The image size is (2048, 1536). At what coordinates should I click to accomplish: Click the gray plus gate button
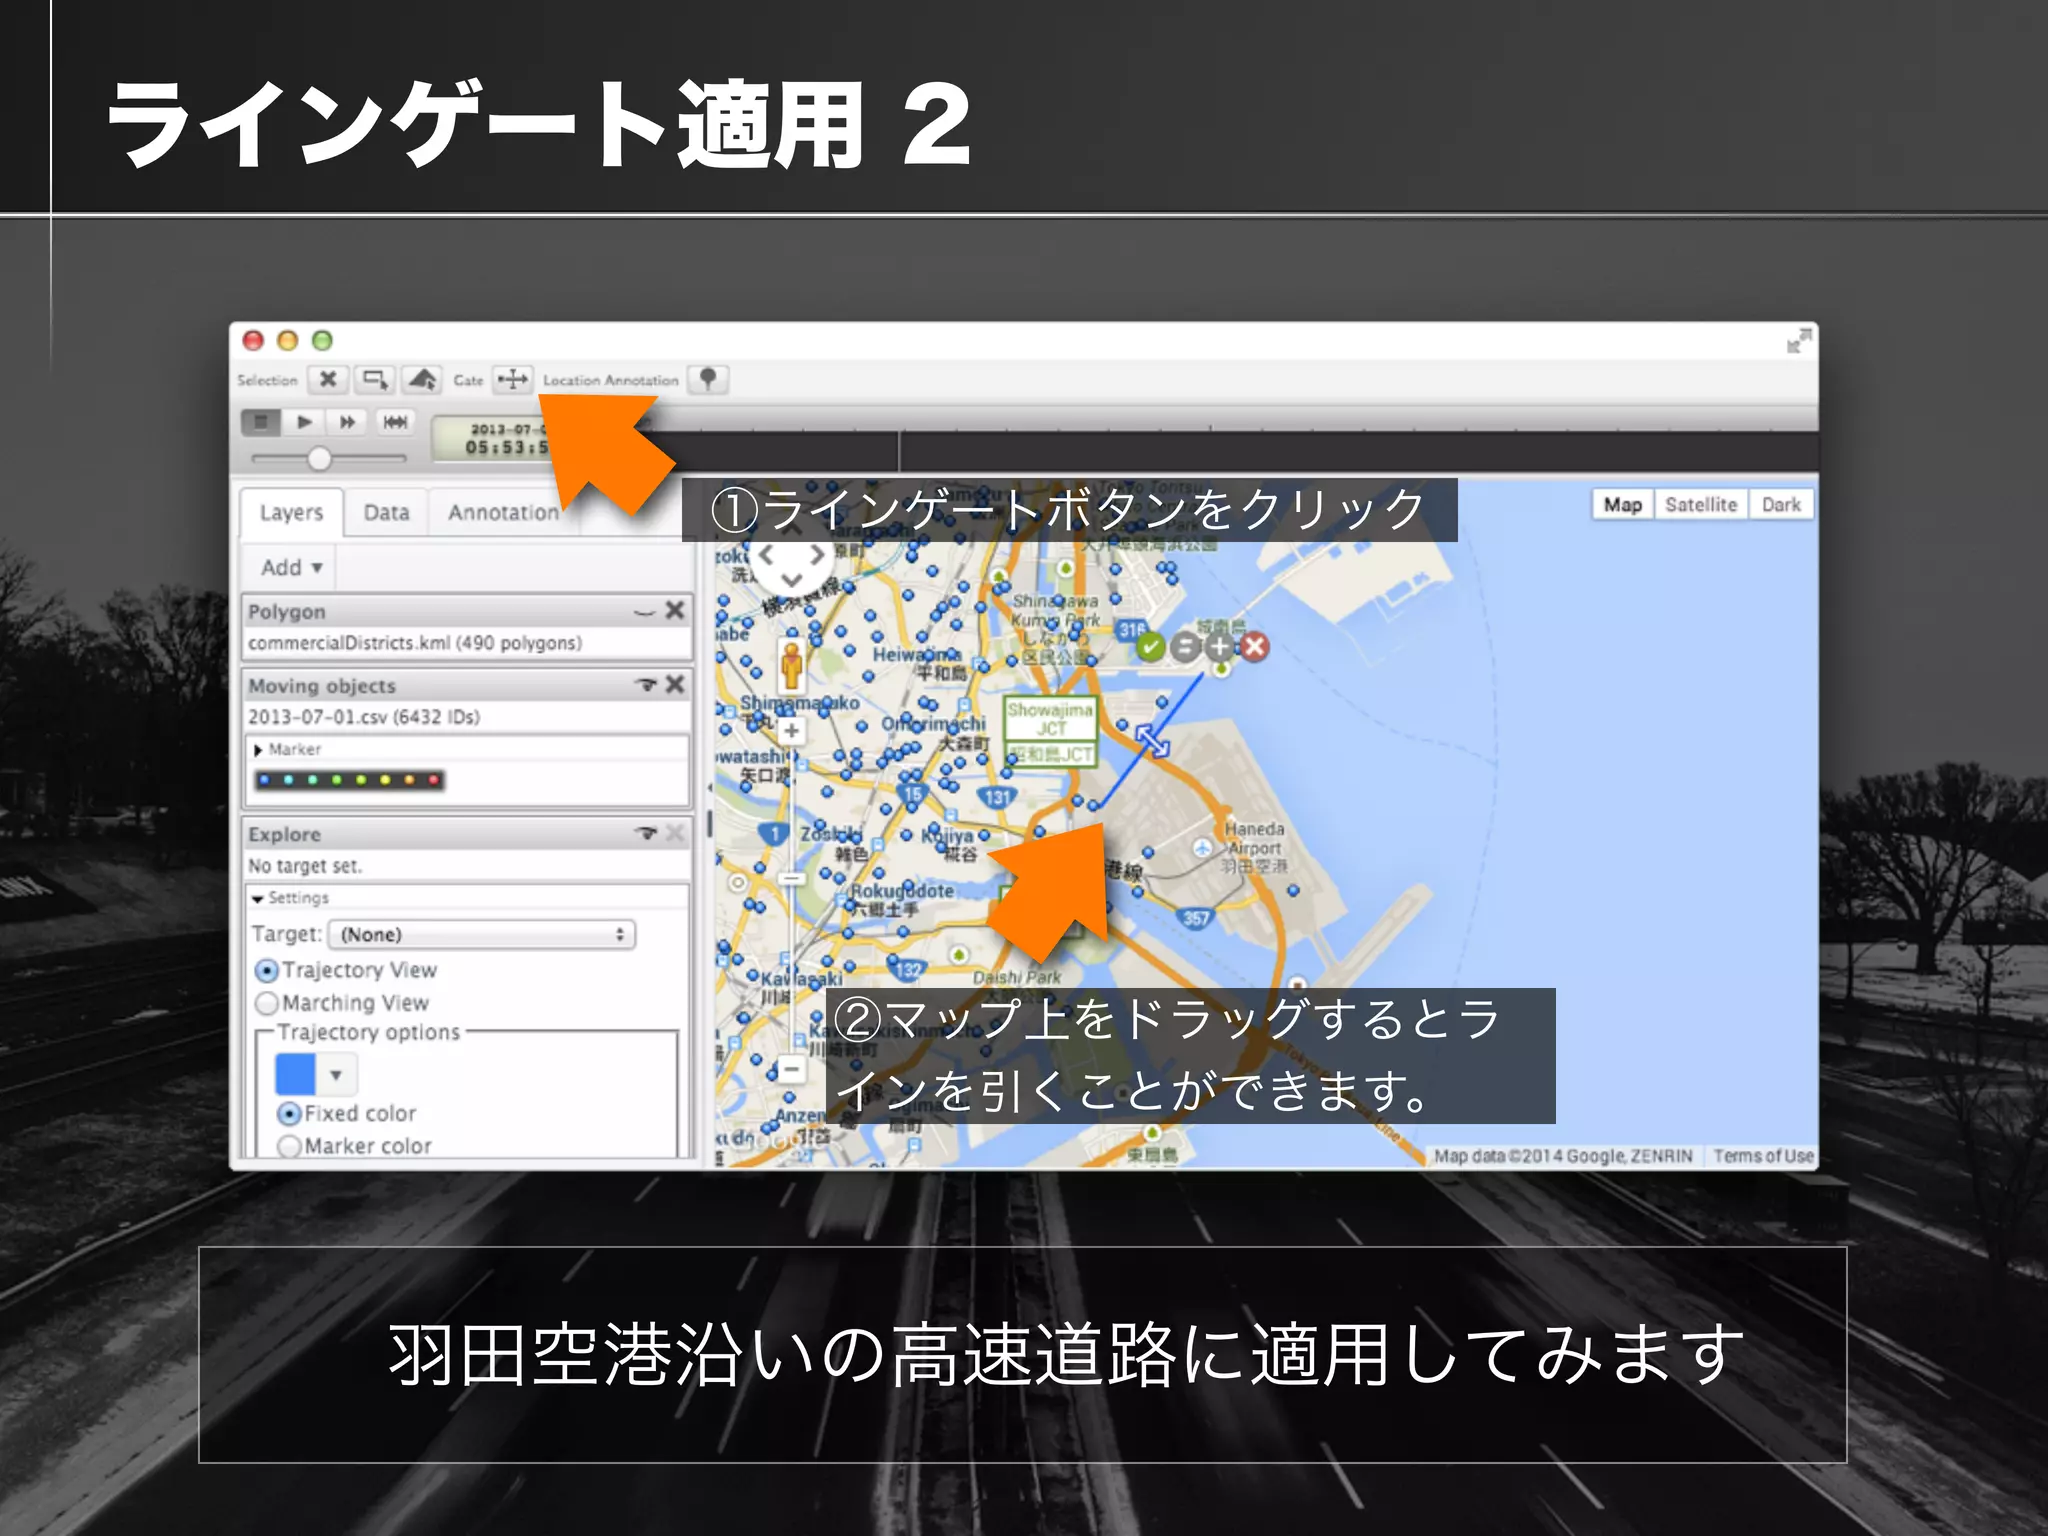coord(1219,647)
